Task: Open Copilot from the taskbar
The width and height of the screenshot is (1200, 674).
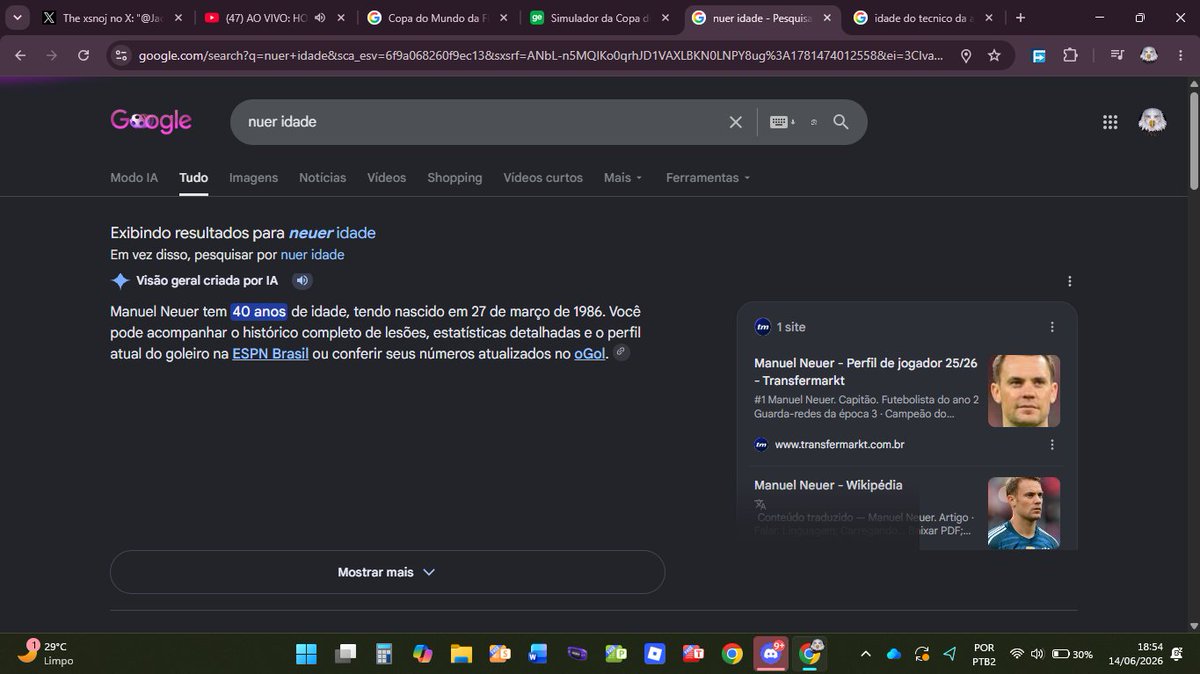Action: coord(422,654)
